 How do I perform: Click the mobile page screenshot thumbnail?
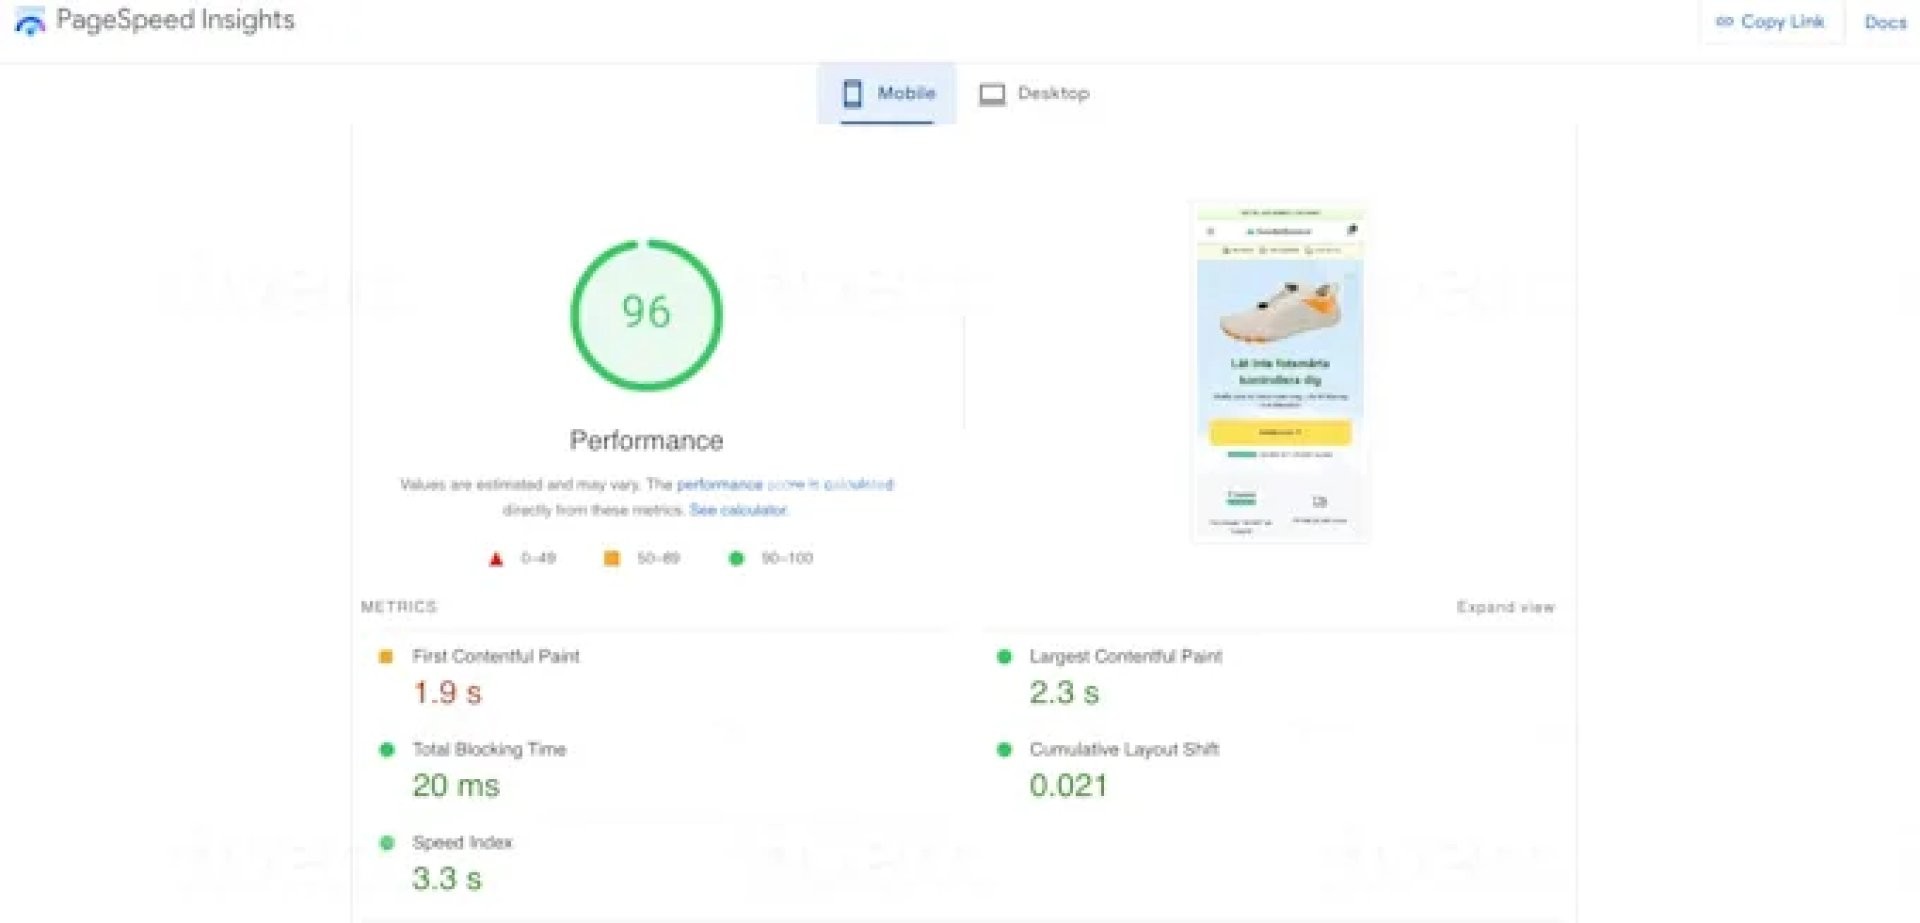(1280, 372)
